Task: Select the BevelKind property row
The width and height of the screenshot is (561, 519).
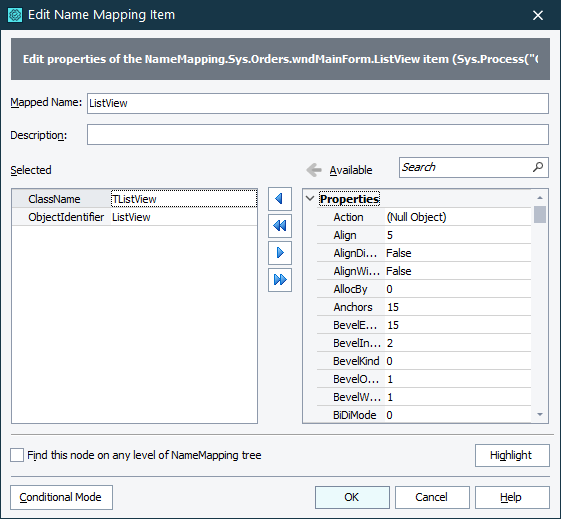Action: [x=424, y=361]
